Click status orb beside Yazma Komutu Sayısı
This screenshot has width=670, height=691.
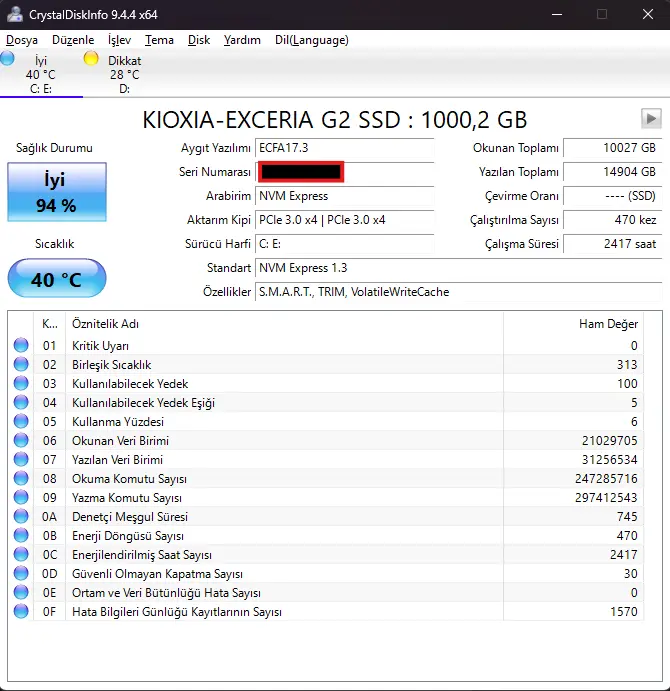[21, 497]
